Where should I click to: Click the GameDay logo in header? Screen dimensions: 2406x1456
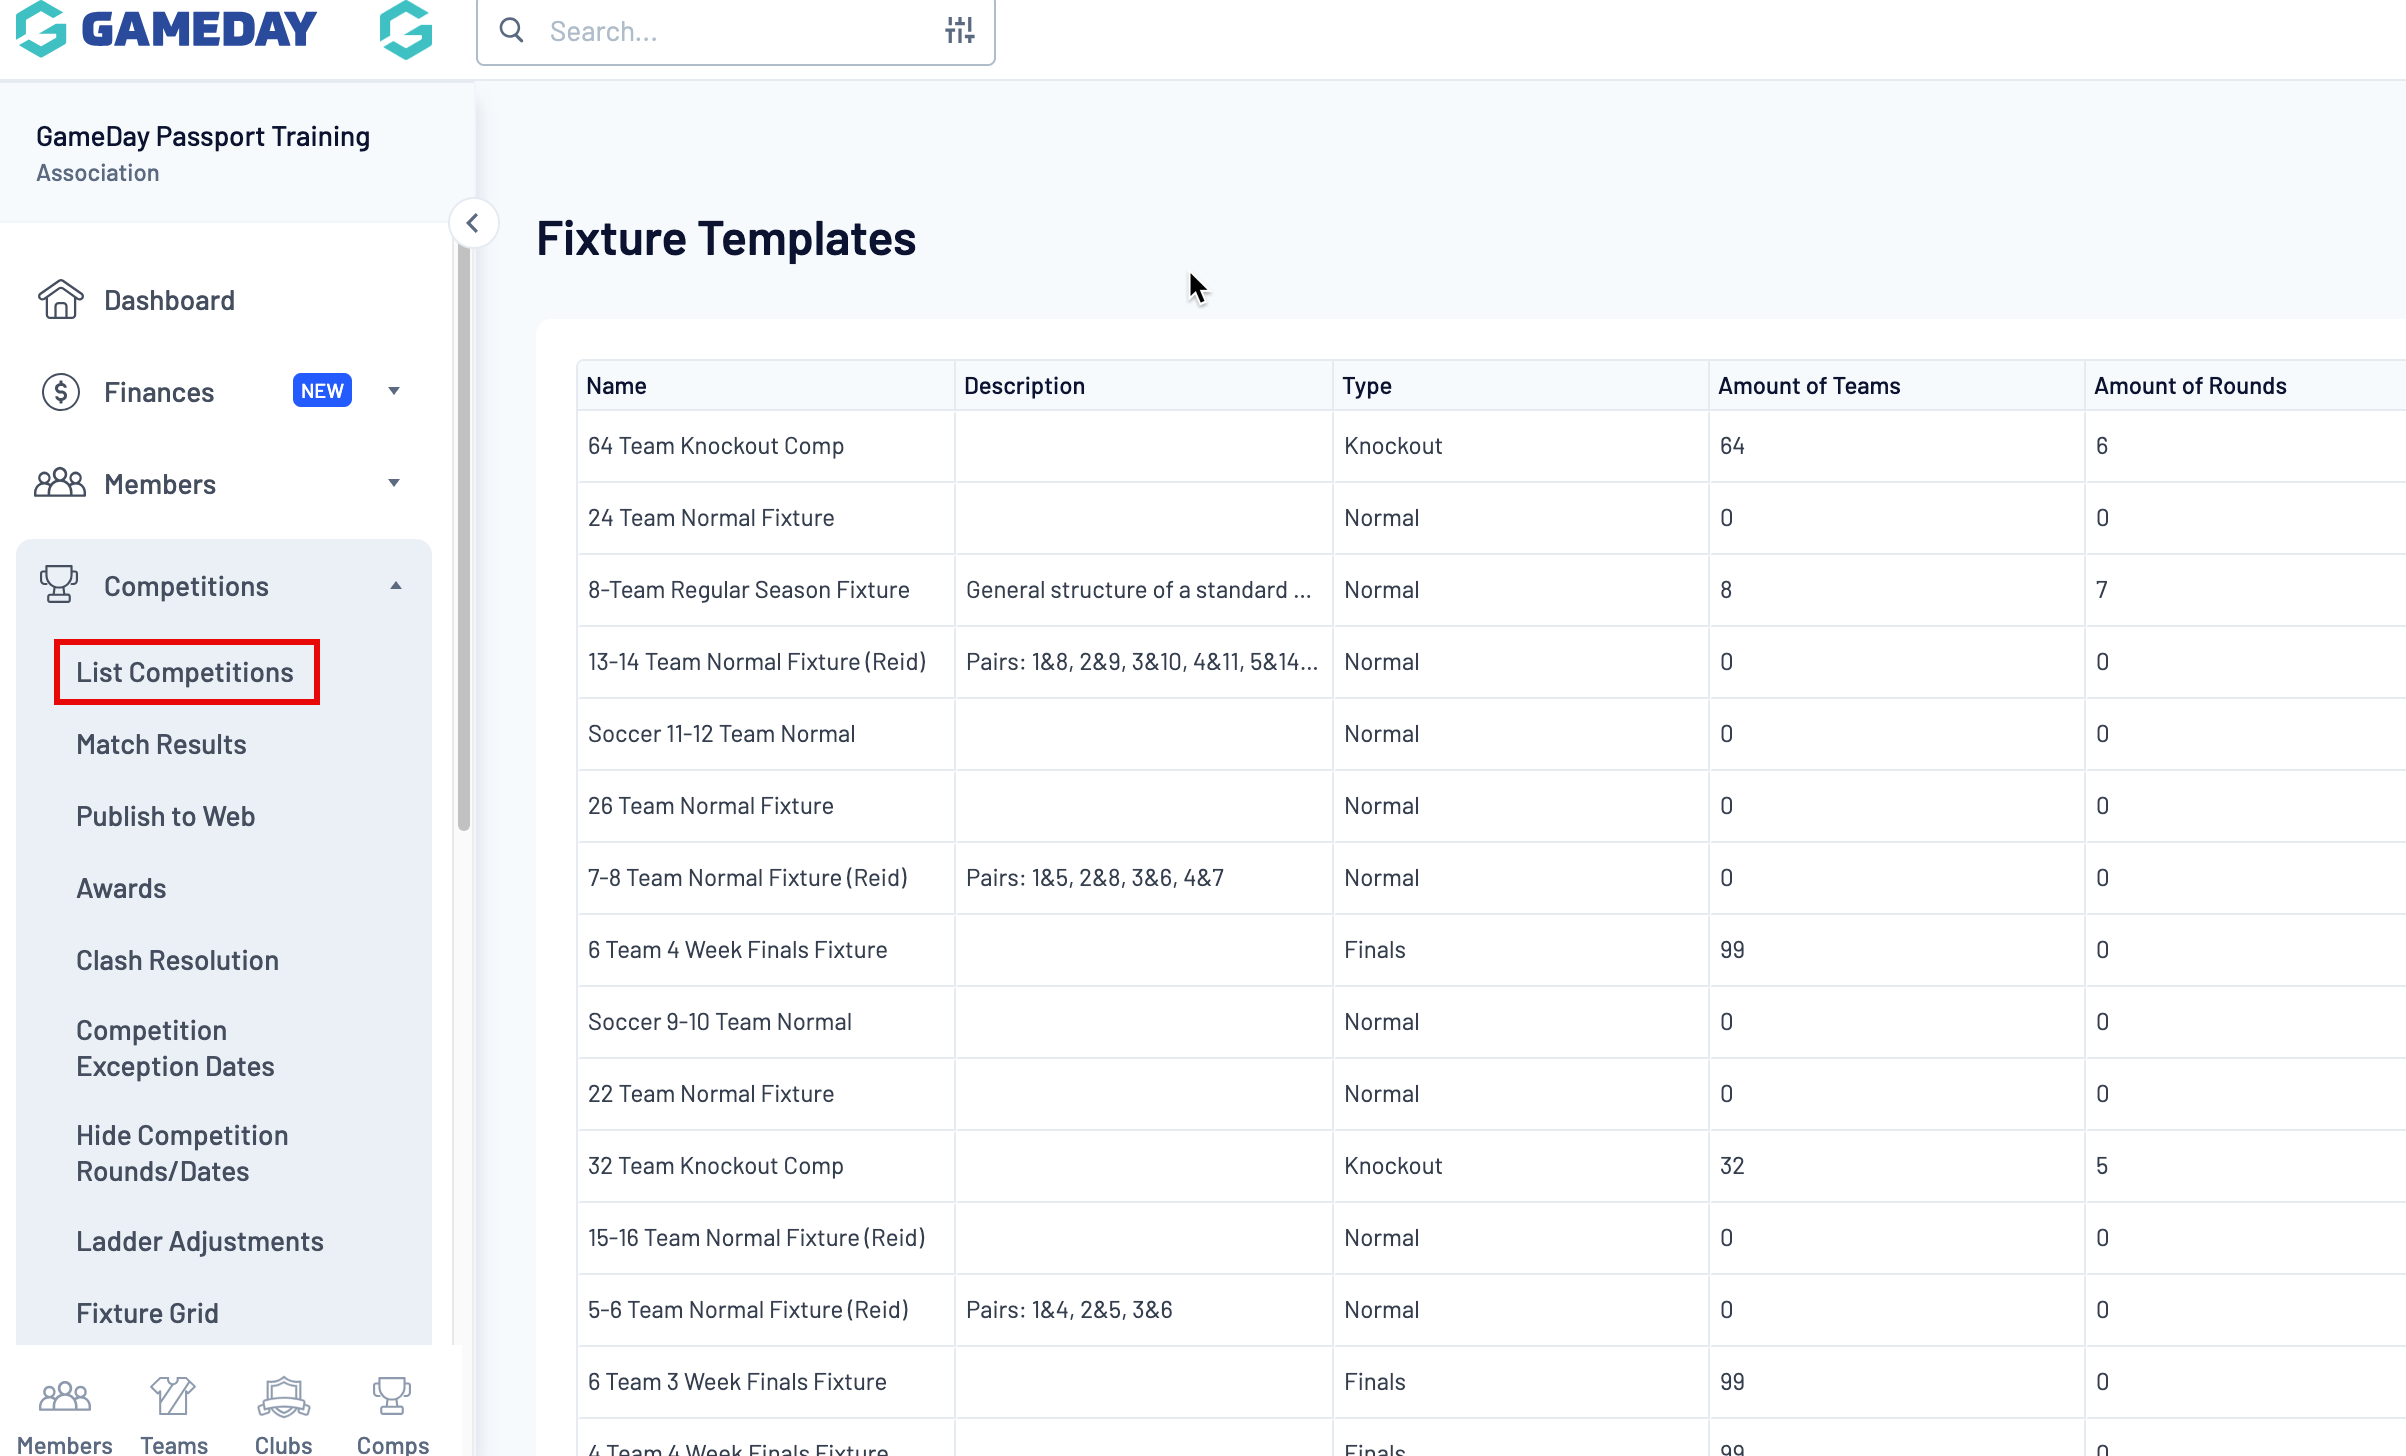[x=166, y=28]
